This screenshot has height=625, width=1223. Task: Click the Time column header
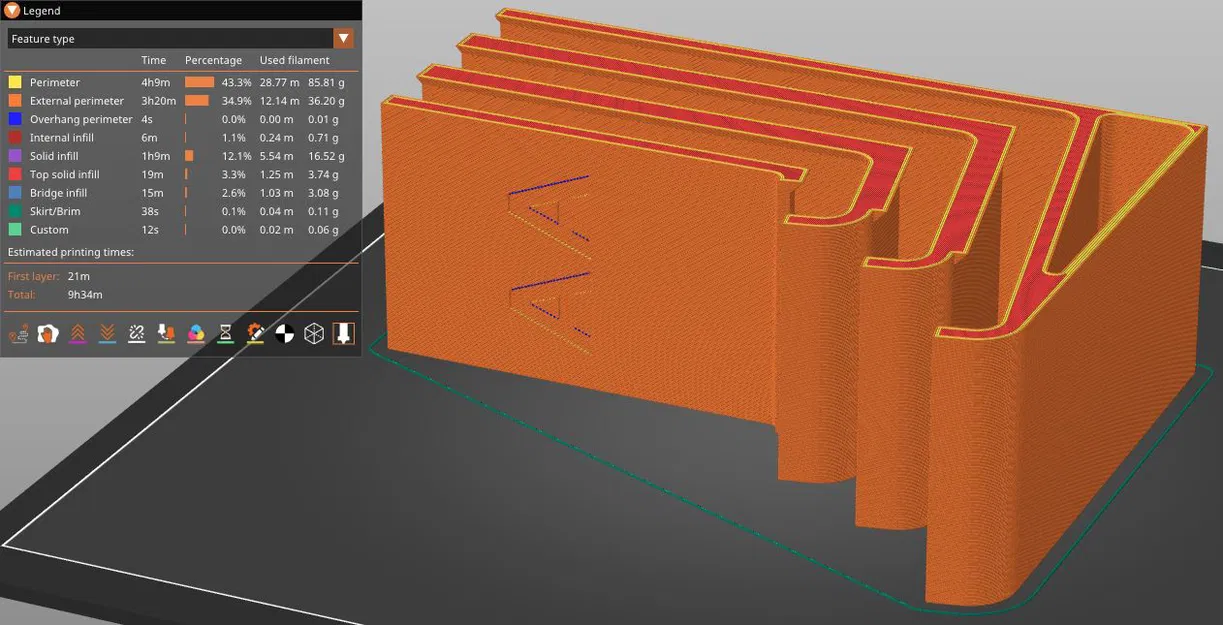pyautogui.click(x=154, y=61)
